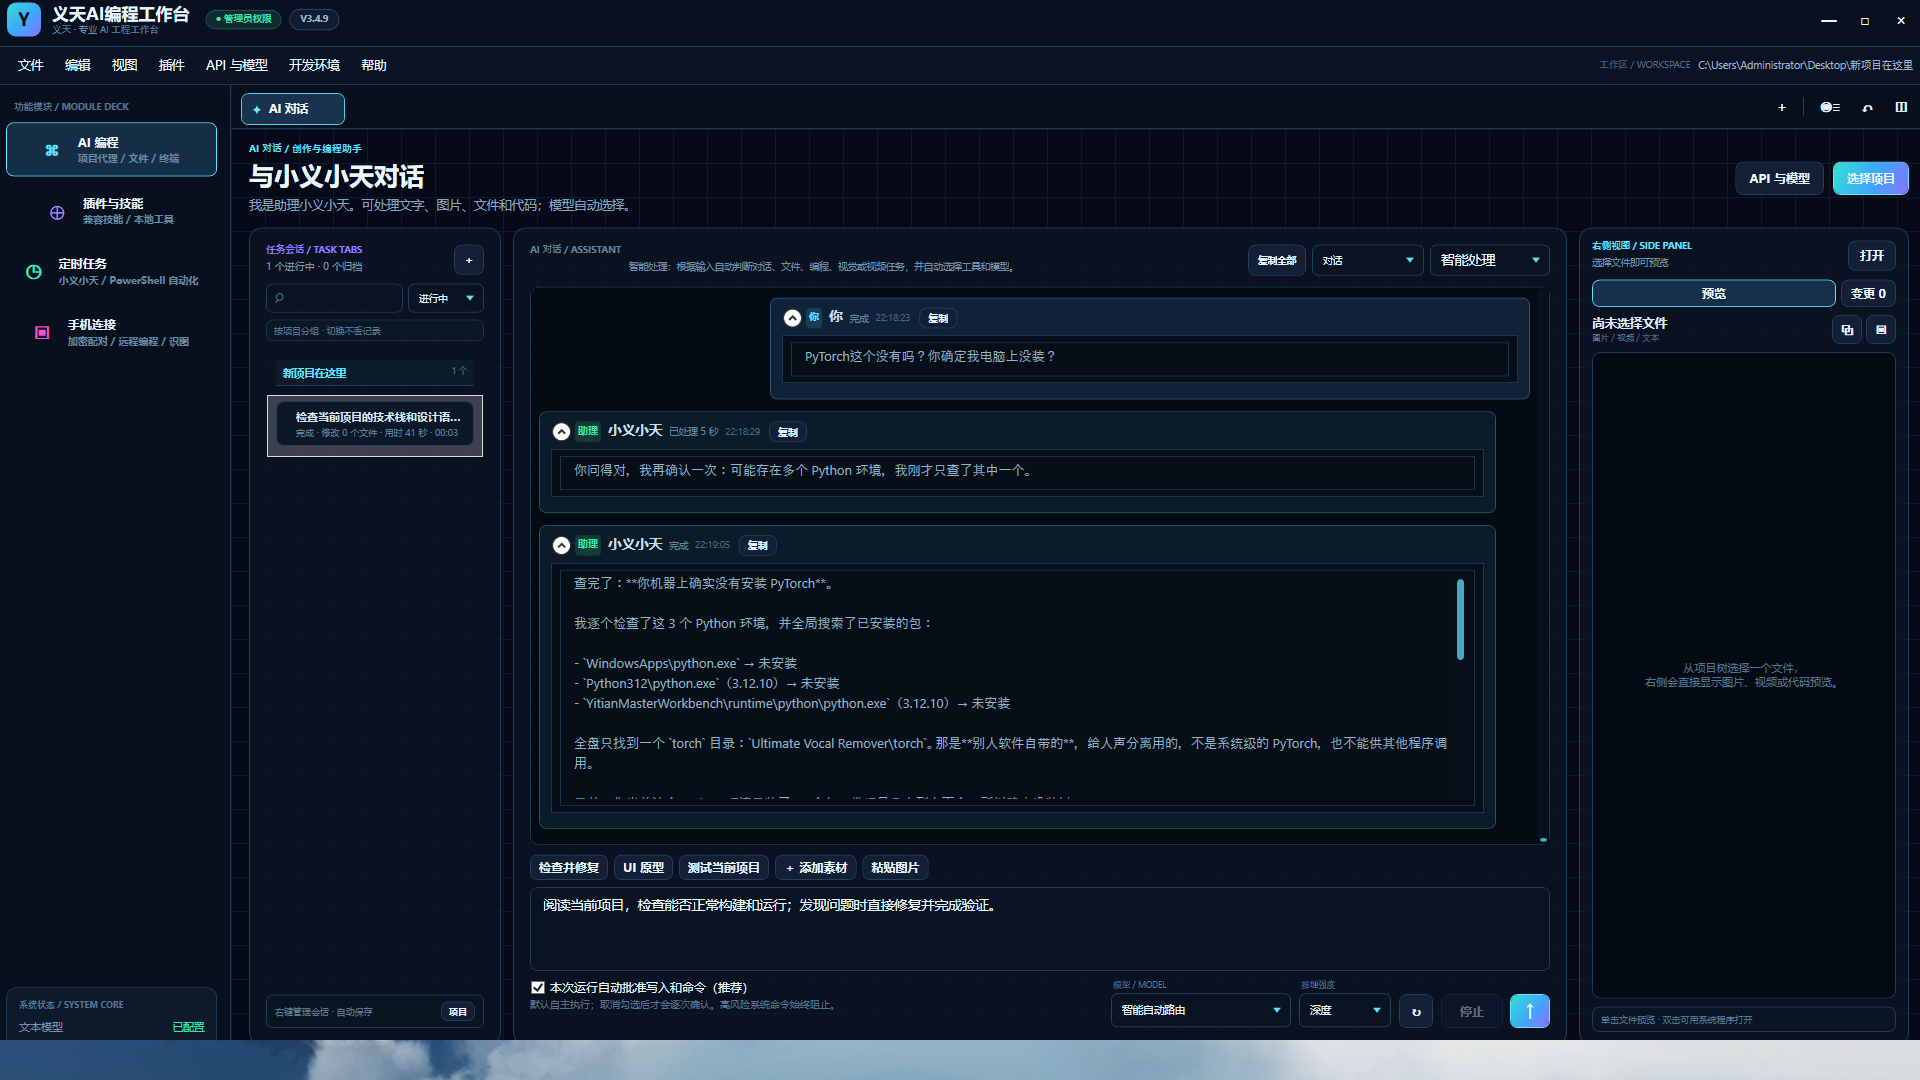The height and width of the screenshot is (1080, 1920).
Task: Open the 对话 mode dropdown
Action: point(1367,260)
